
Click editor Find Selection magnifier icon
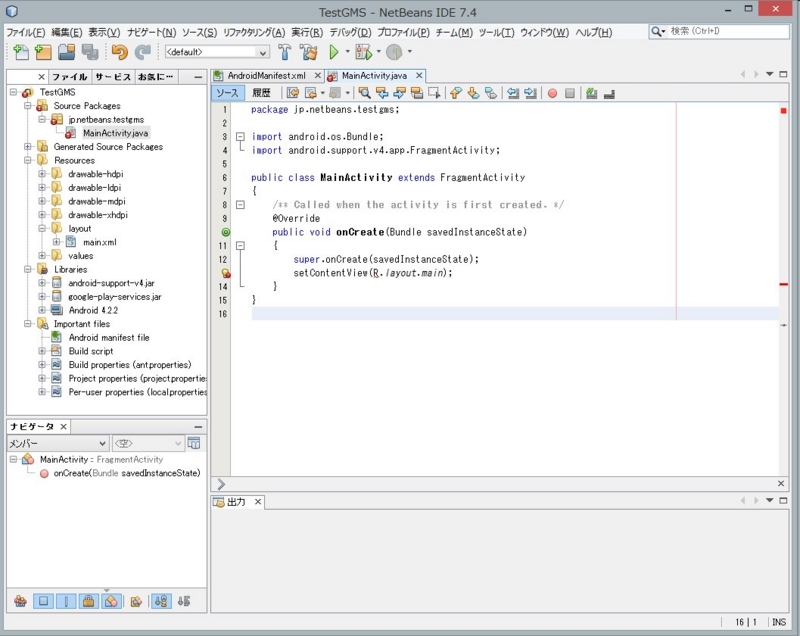tap(364, 93)
